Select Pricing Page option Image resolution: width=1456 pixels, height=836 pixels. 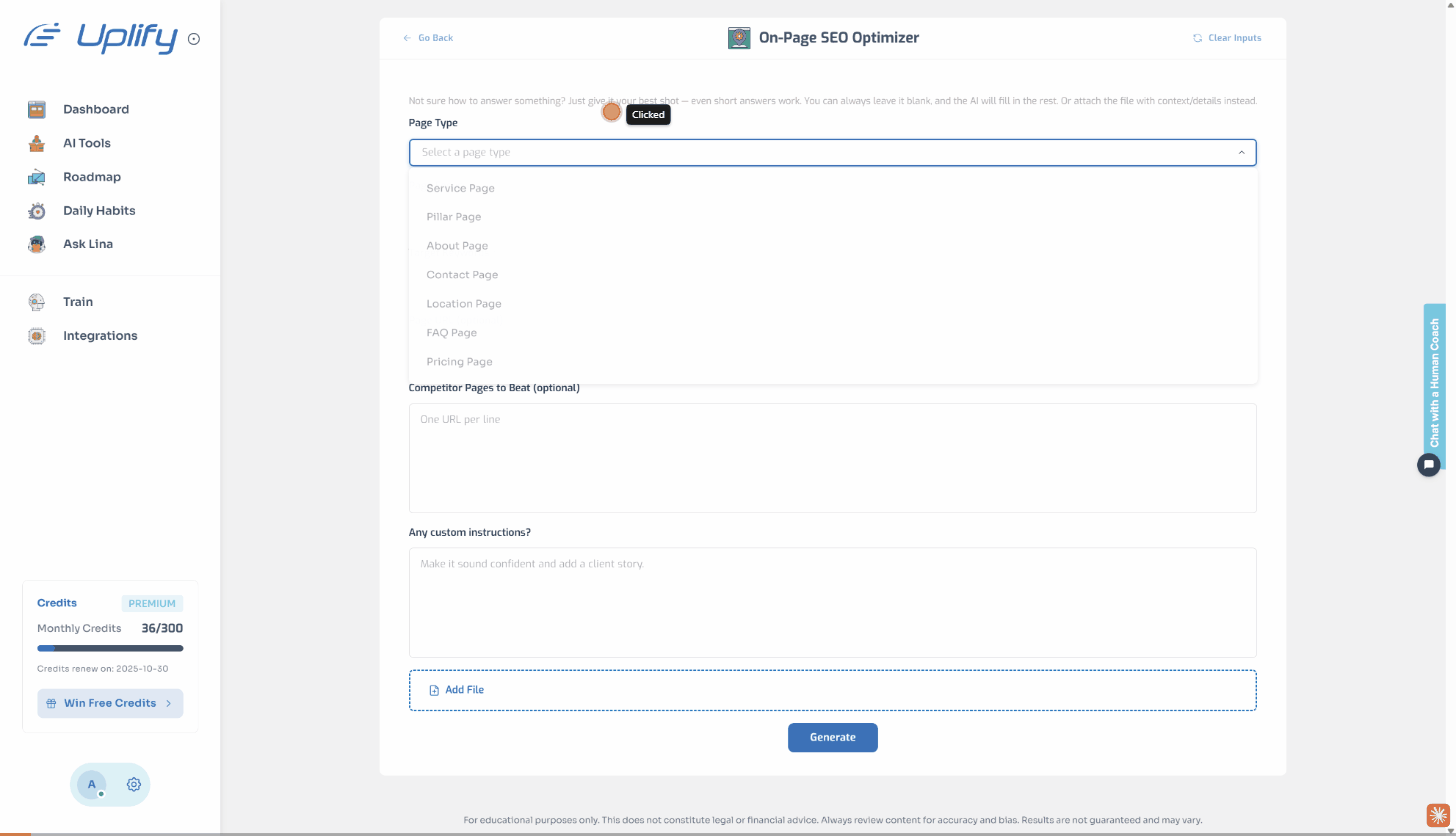pos(459,362)
